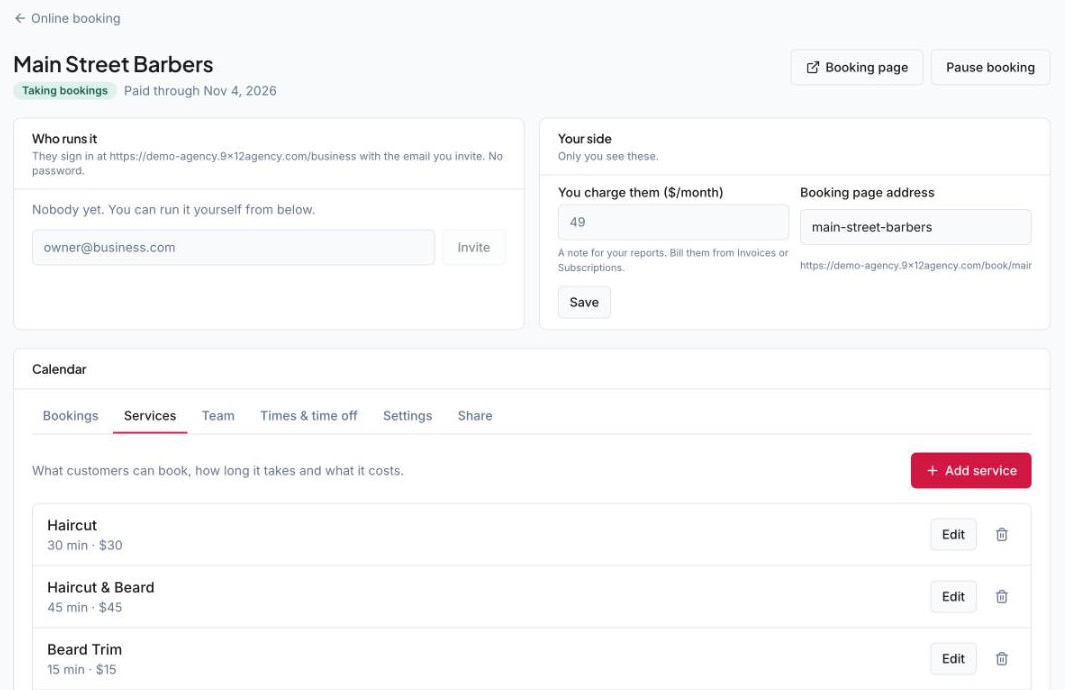Switch to the Team tab
The image size is (1065, 690).
coord(218,416)
